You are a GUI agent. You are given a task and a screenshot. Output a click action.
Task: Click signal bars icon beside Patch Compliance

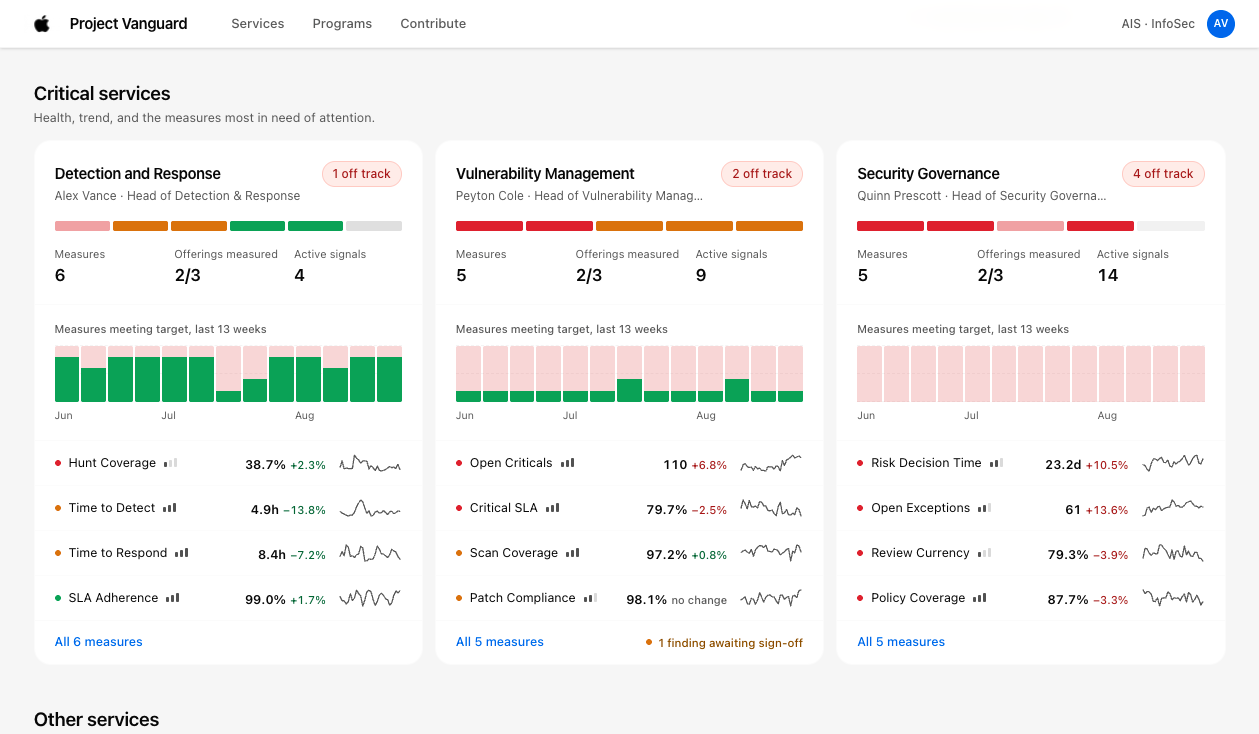(591, 598)
